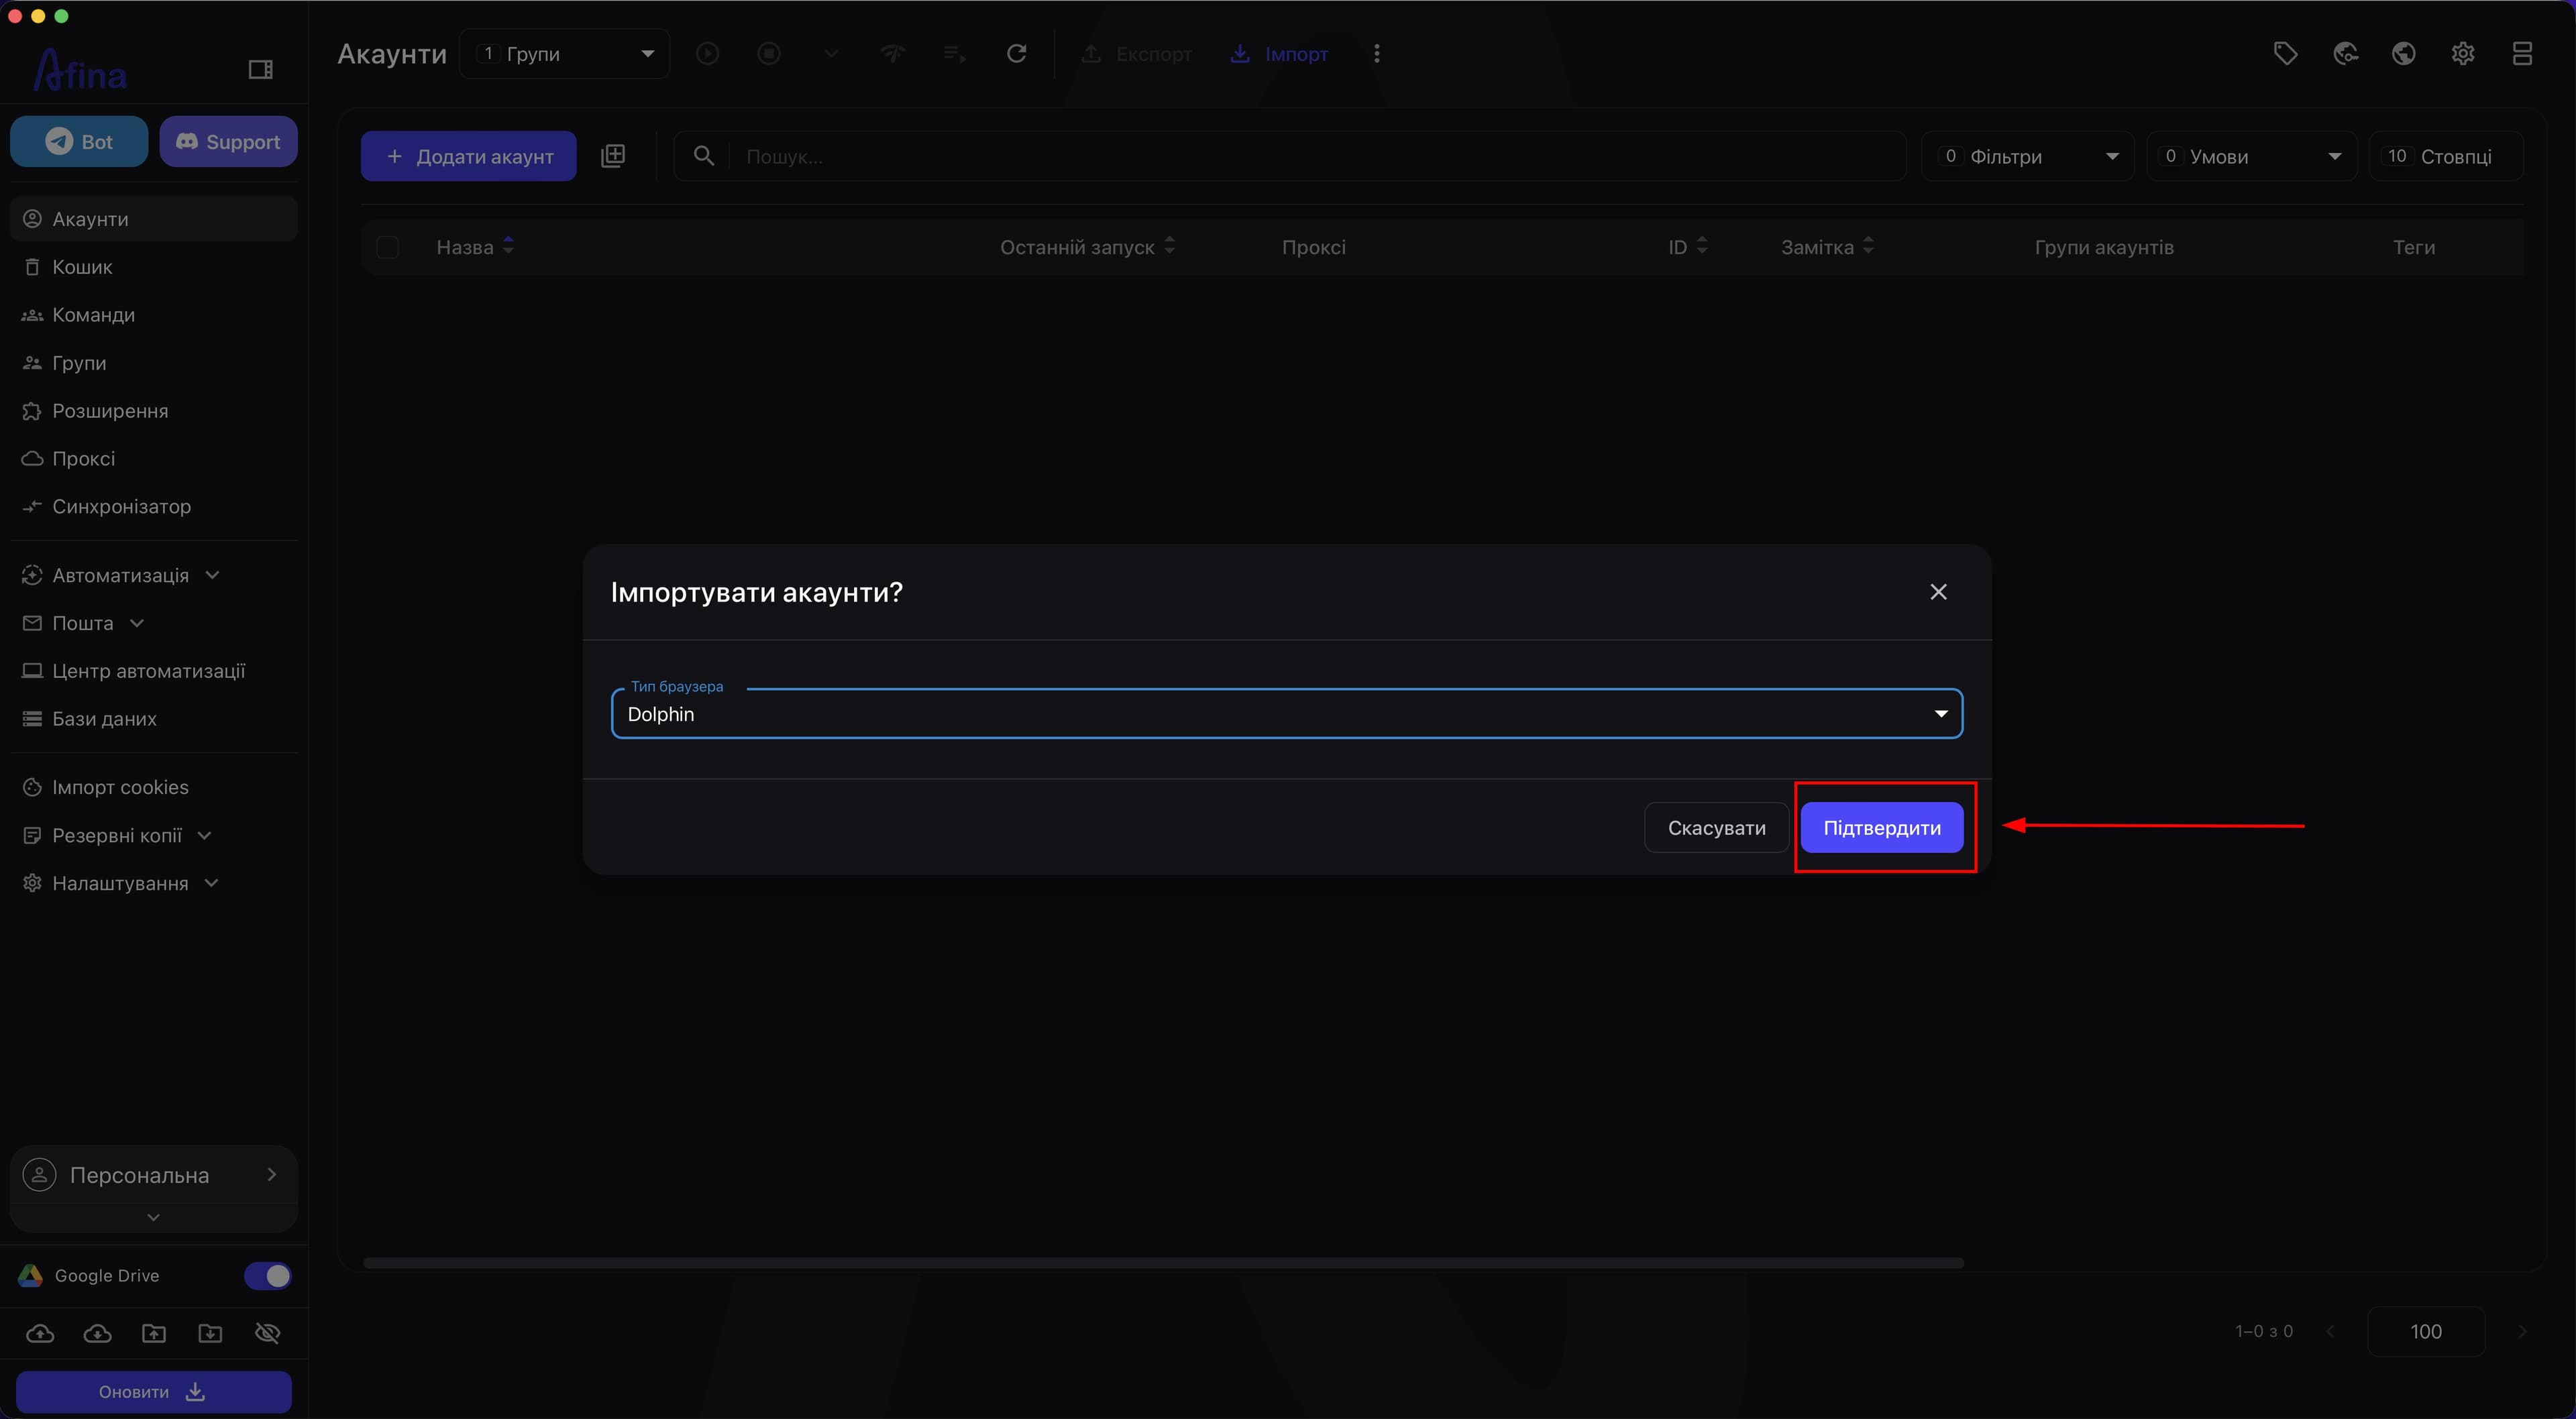The image size is (2576, 1419).
Task: Open the Стовпці columns selector
Action: coord(2446,156)
